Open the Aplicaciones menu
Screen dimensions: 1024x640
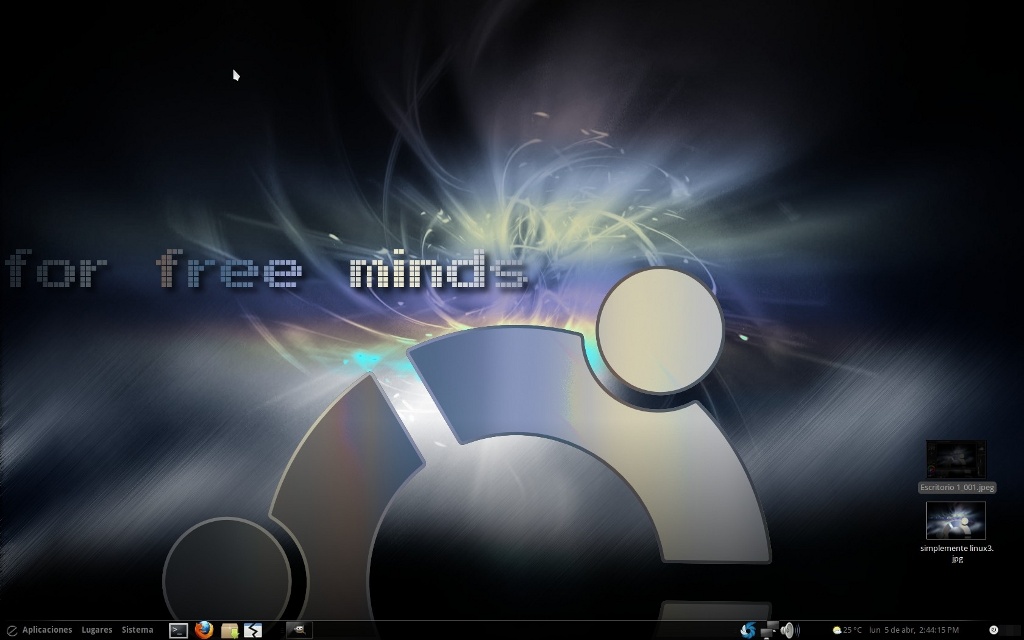tap(47, 630)
